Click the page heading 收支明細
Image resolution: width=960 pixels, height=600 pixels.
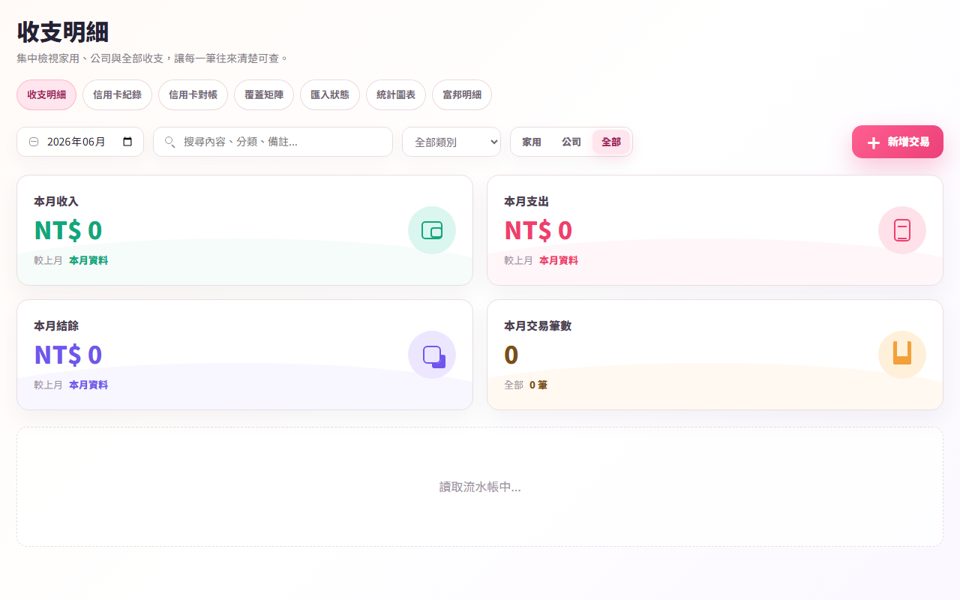(62, 32)
